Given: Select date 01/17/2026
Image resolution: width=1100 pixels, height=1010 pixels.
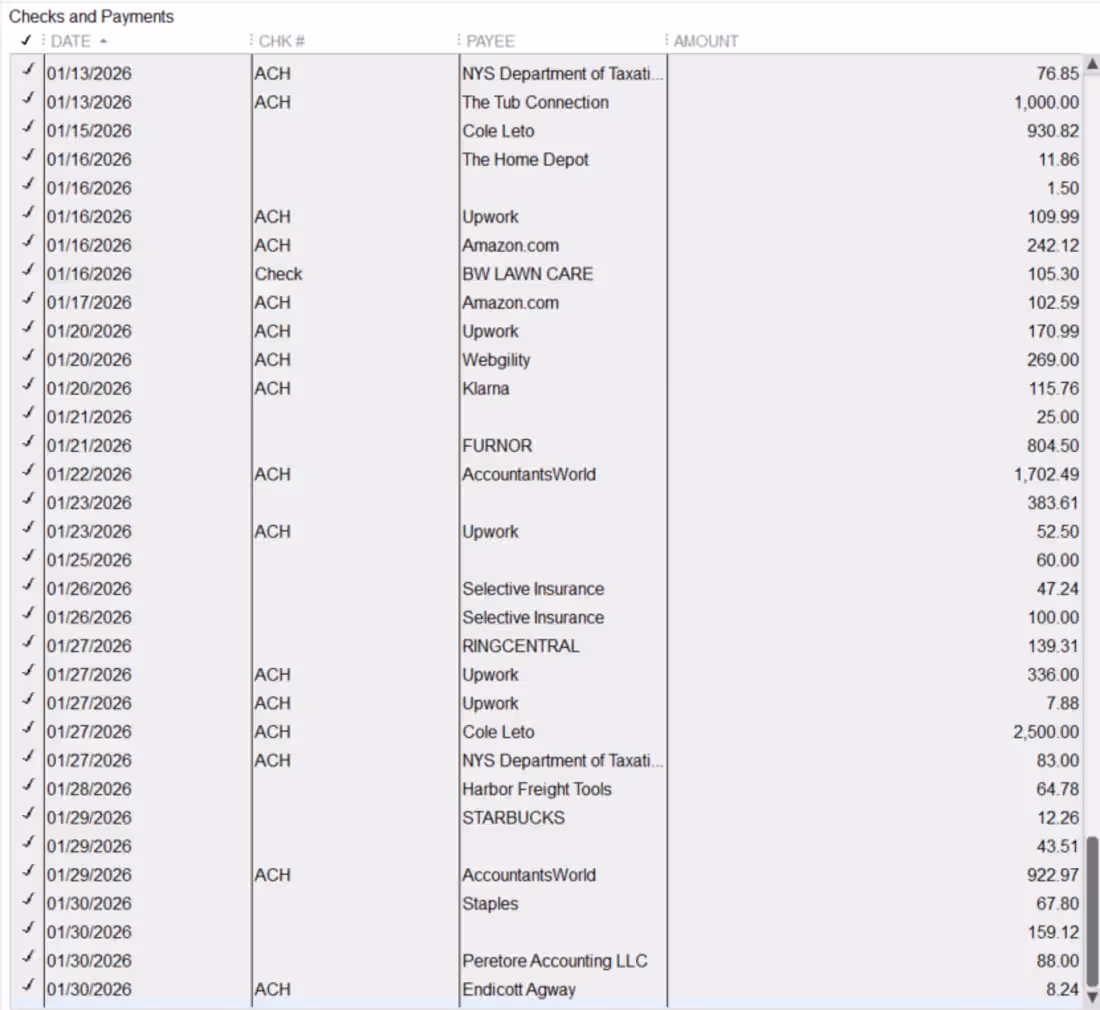Looking at the screenshot, I should pos(89,303).
